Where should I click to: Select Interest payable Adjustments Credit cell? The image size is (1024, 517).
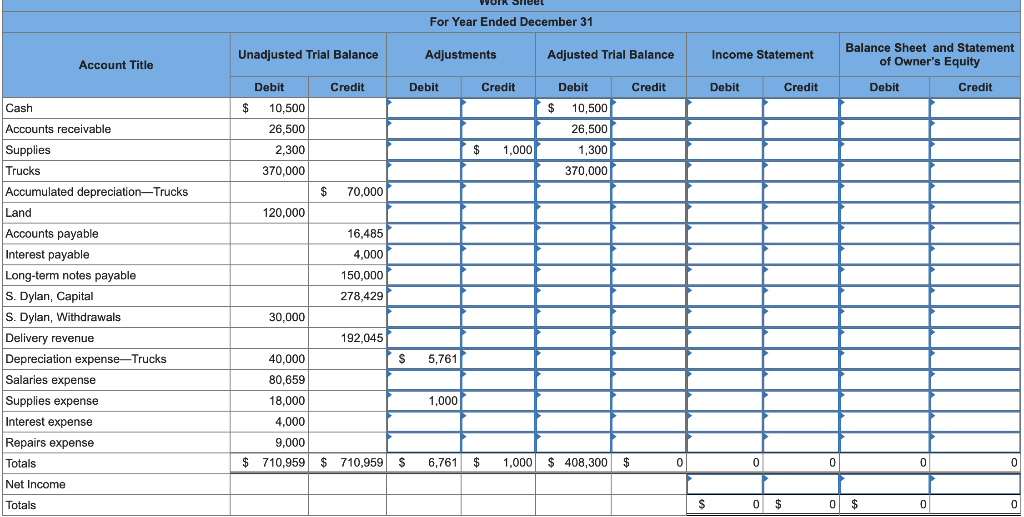click(498, 255)
